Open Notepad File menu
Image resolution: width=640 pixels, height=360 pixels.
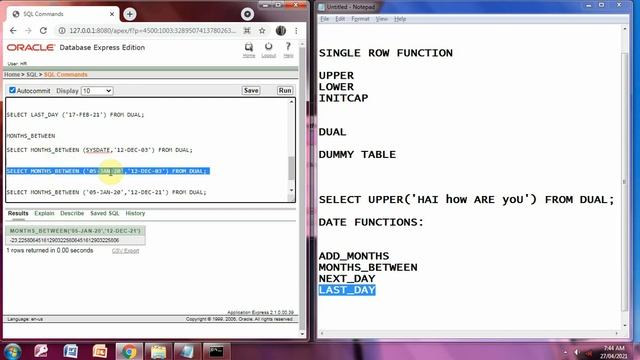click(x=324, y=19)
